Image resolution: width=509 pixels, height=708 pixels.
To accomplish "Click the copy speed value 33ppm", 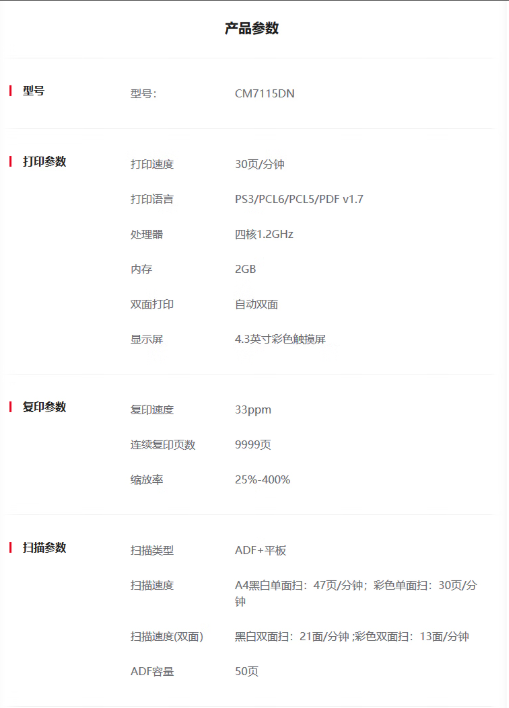I will click(x=253, y=410).
